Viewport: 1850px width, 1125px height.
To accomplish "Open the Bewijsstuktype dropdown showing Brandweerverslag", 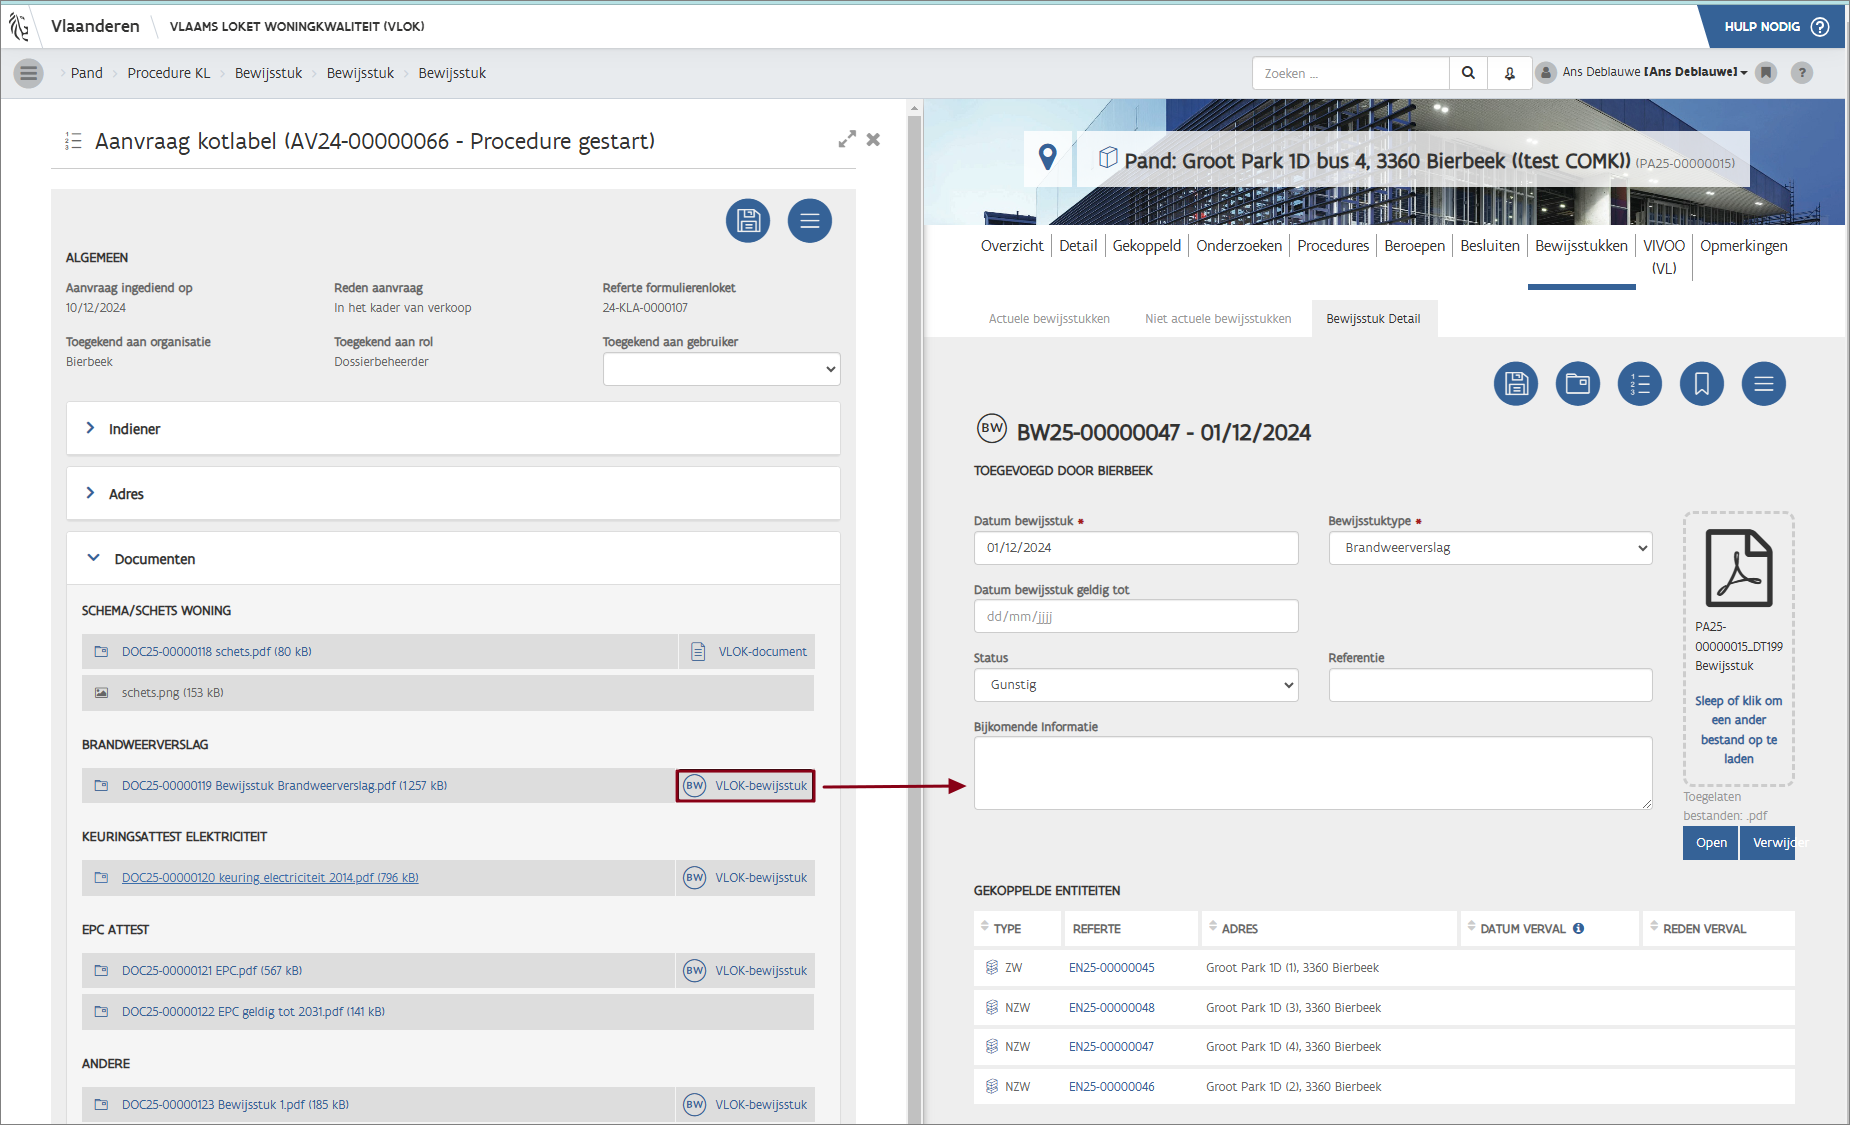I will point(1489,548).
